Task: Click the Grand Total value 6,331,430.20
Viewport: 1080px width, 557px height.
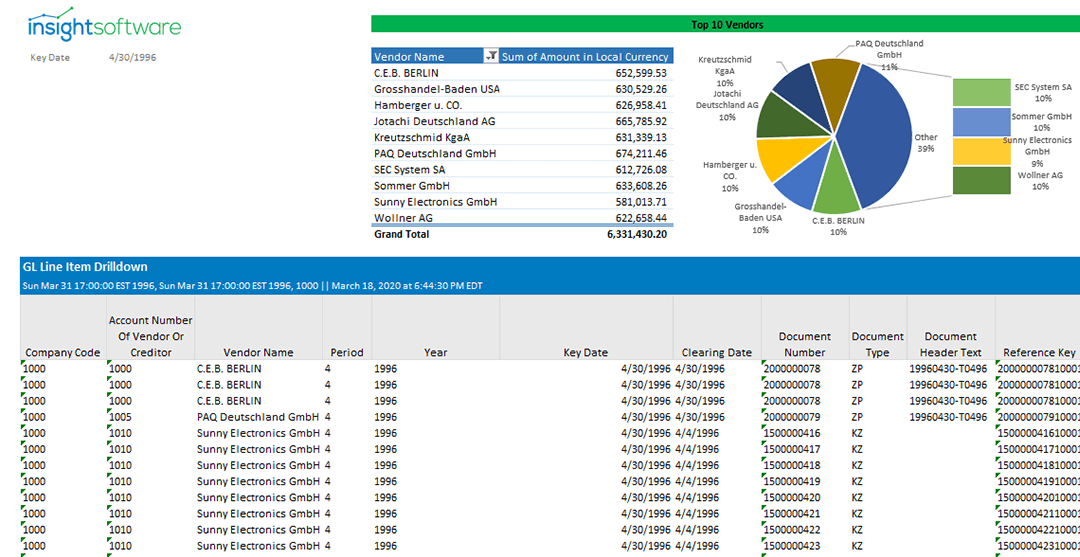Action: click(x=637, y=234)
